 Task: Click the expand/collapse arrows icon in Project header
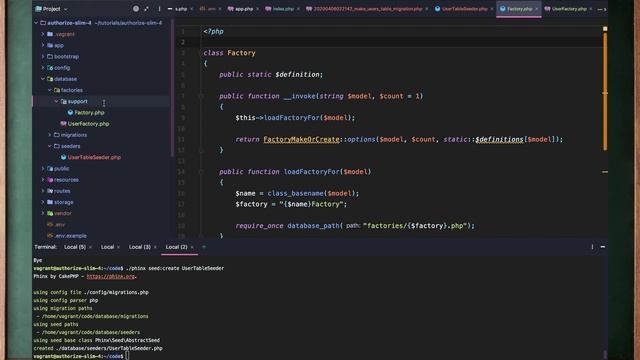click(147, 9)
